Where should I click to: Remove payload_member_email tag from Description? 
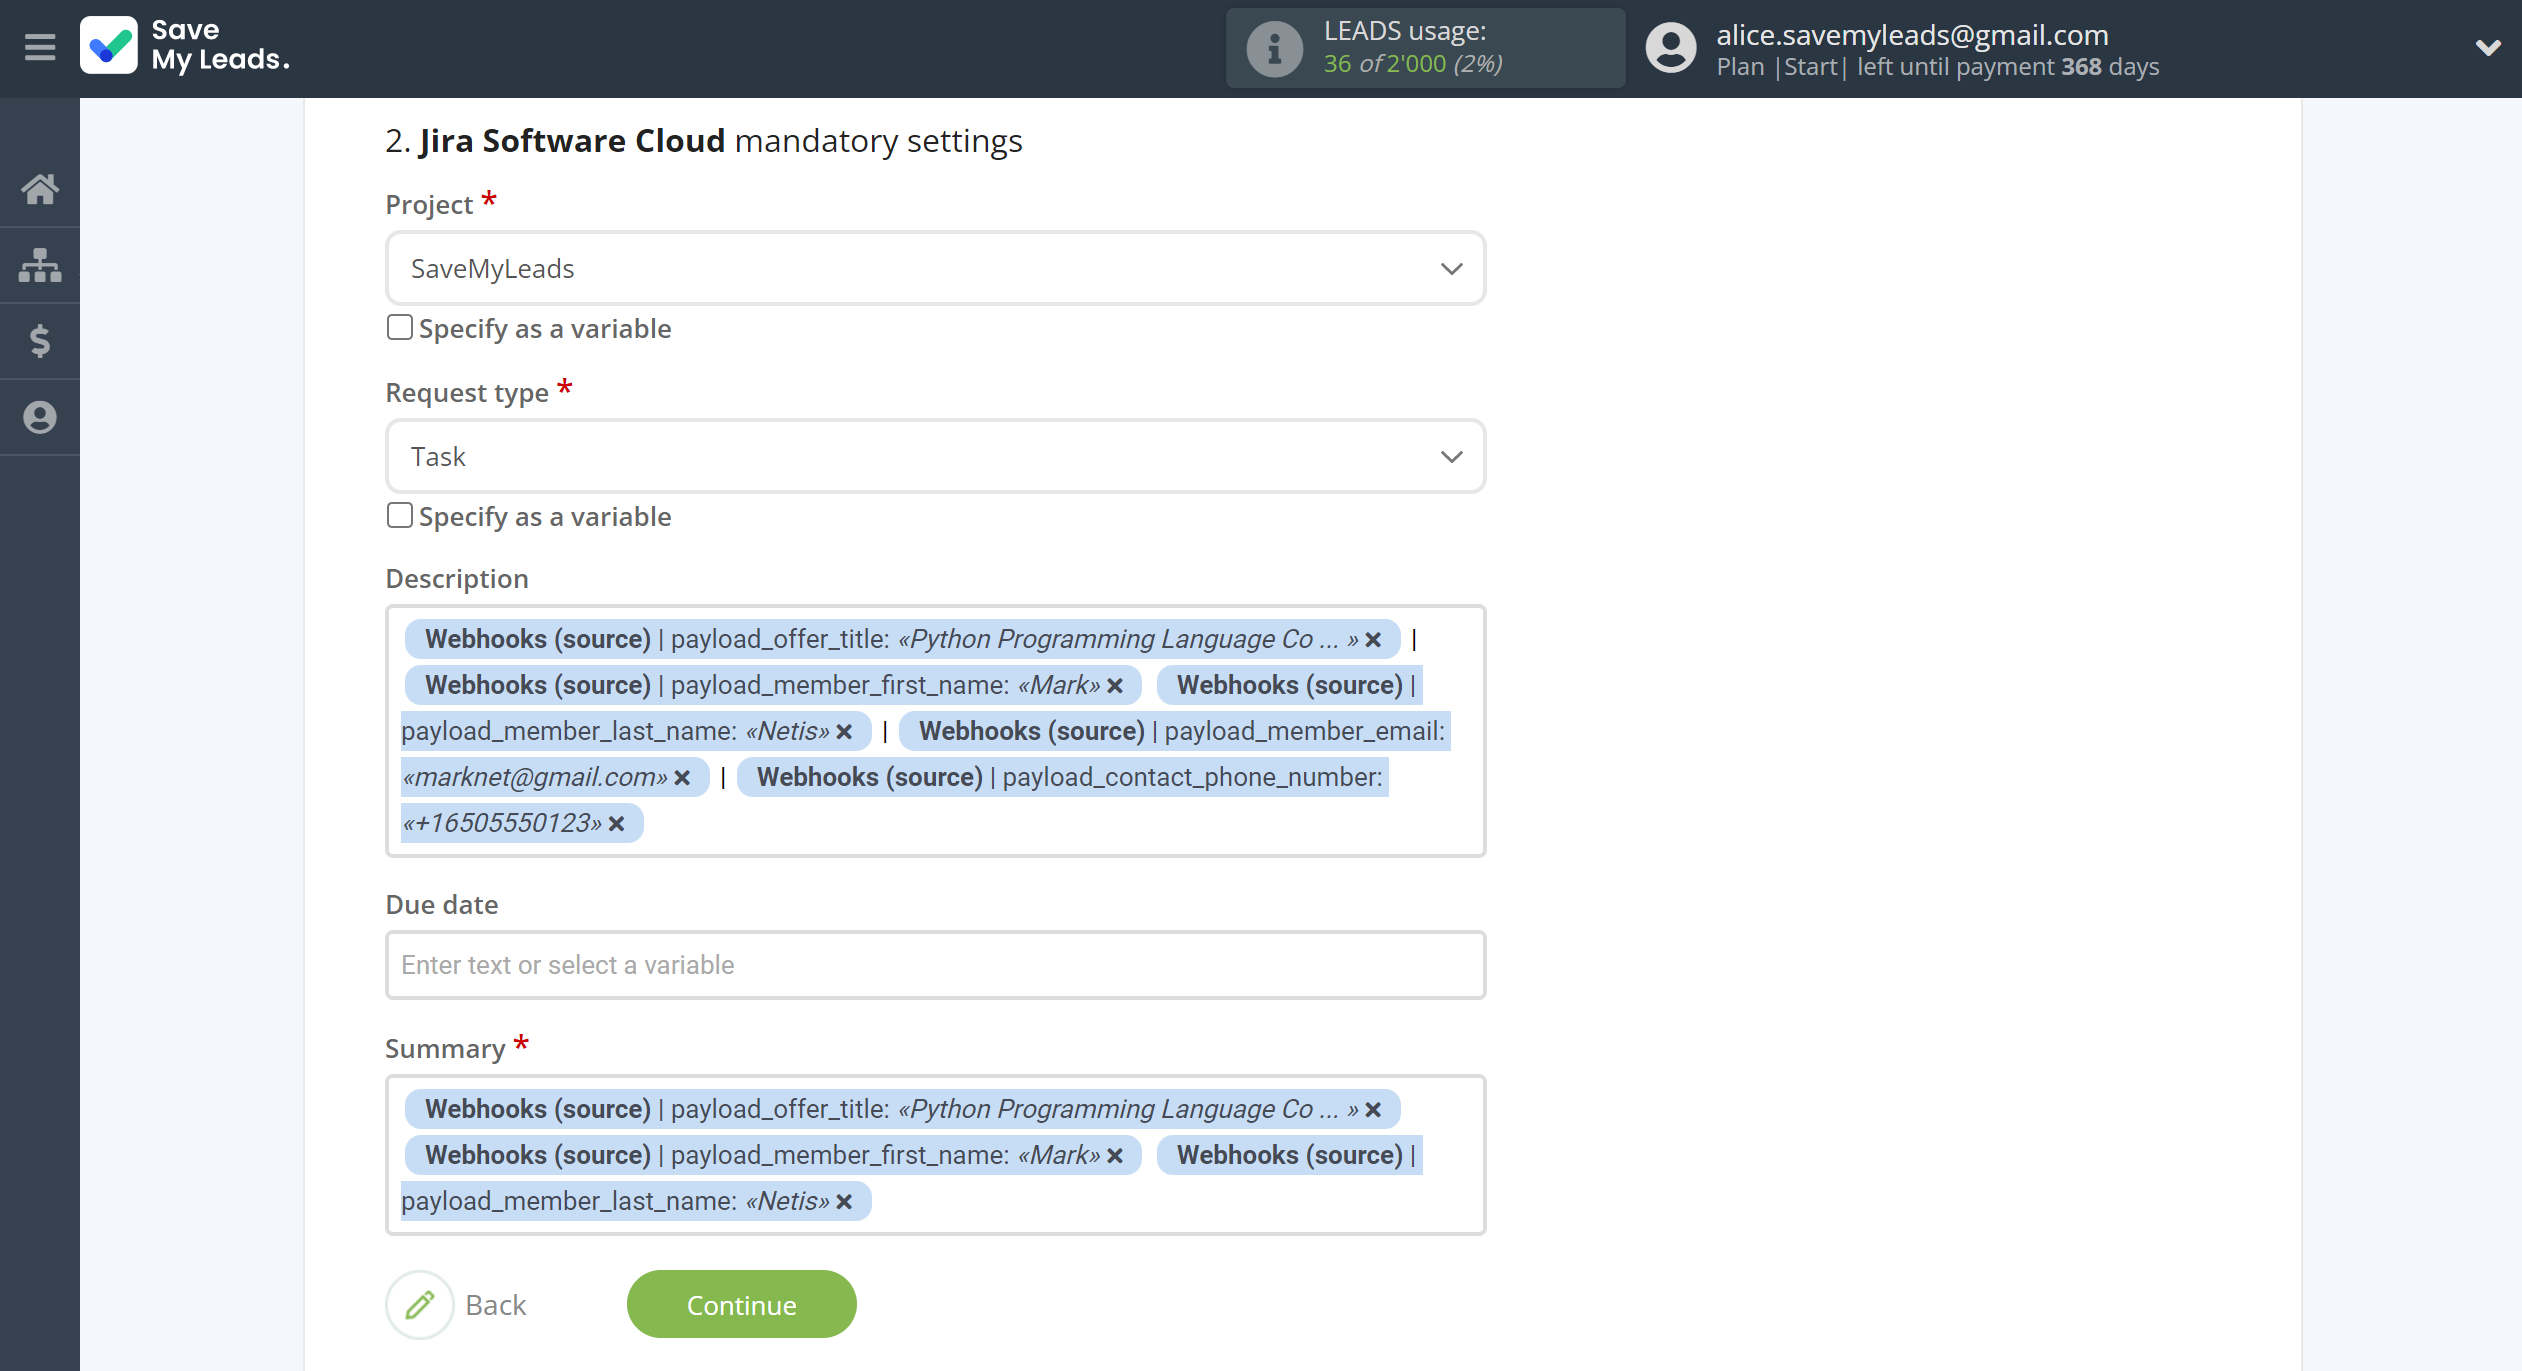pyautogui.click(x=682, y=778)
